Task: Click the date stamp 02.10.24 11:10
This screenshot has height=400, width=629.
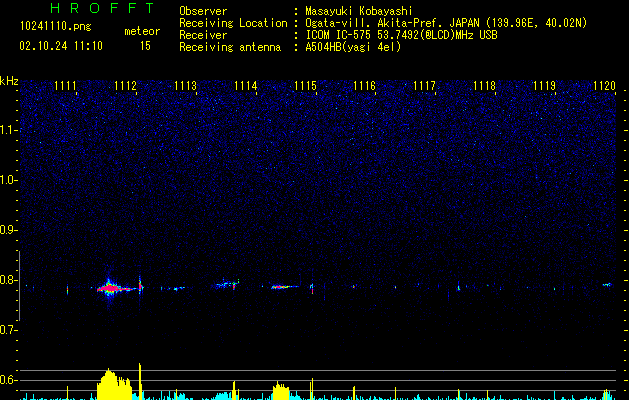Action: point(61,46)
